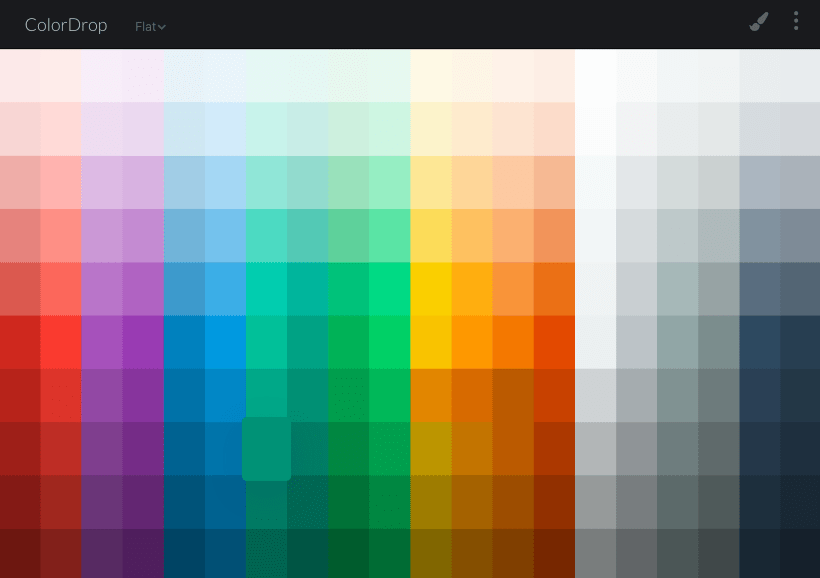
Task: Click the ColorDrop app title
Action: (66, 25)
